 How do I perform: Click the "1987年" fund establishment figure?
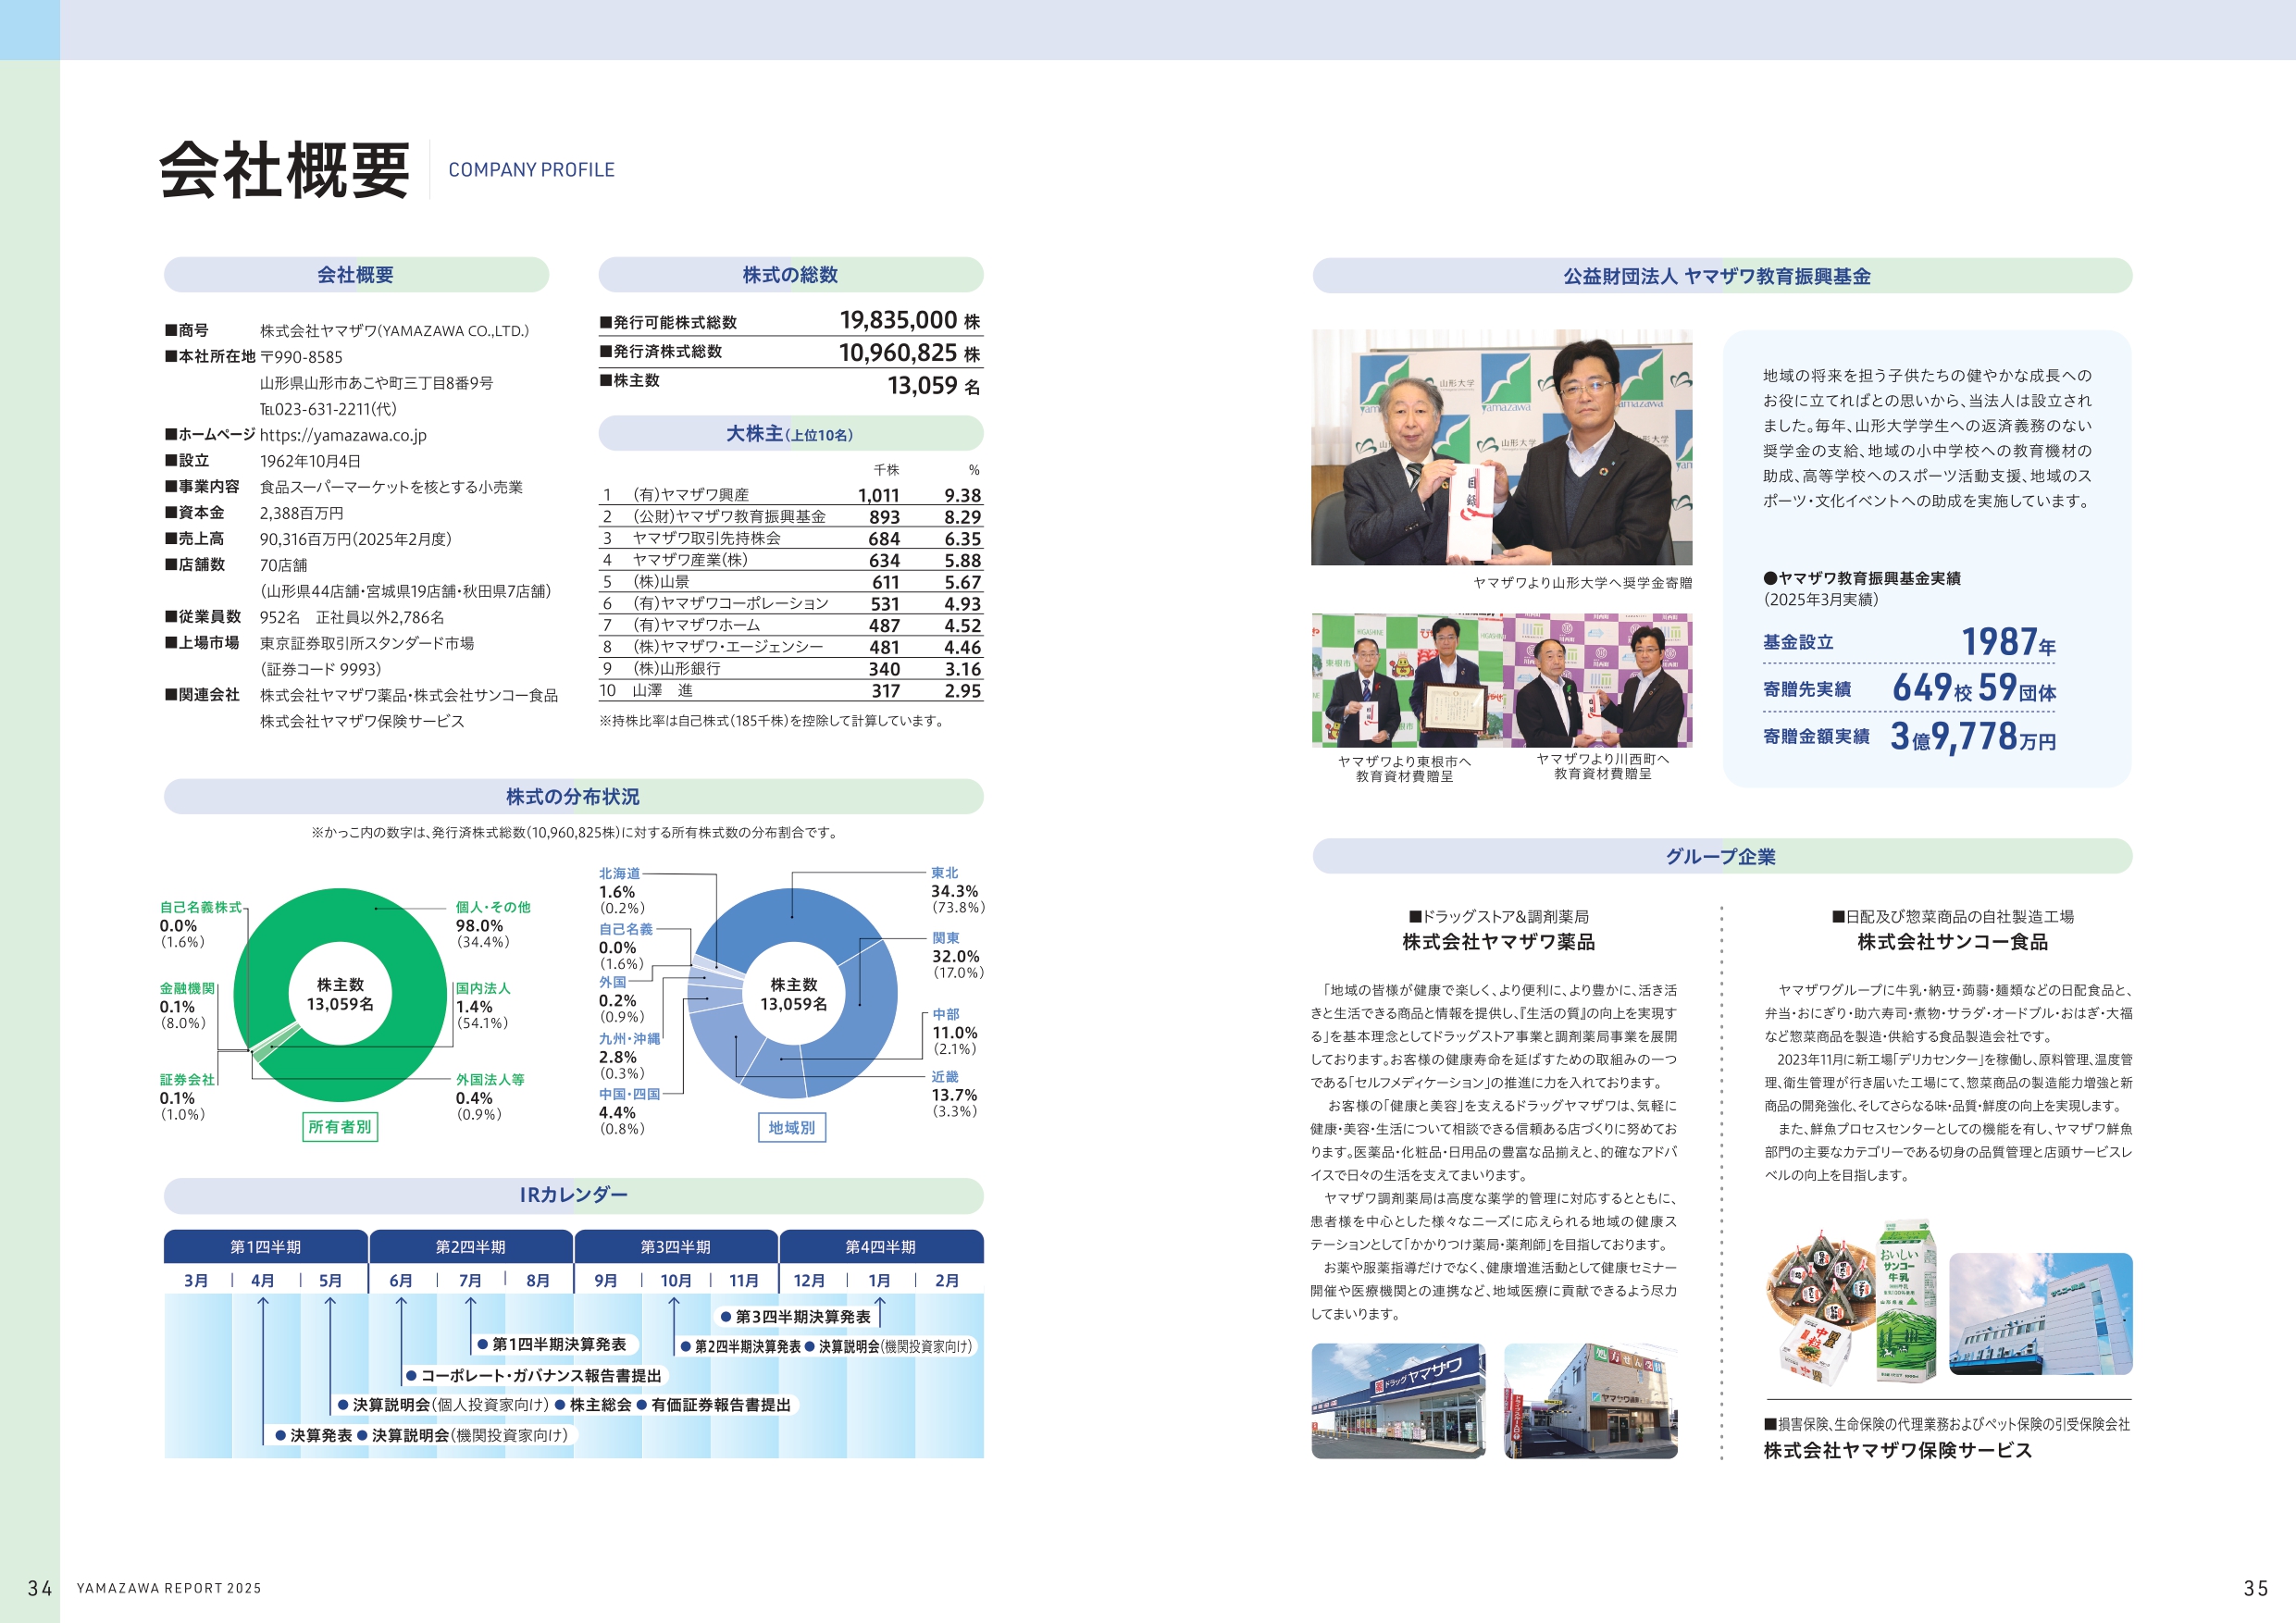tap(2008, 642)
